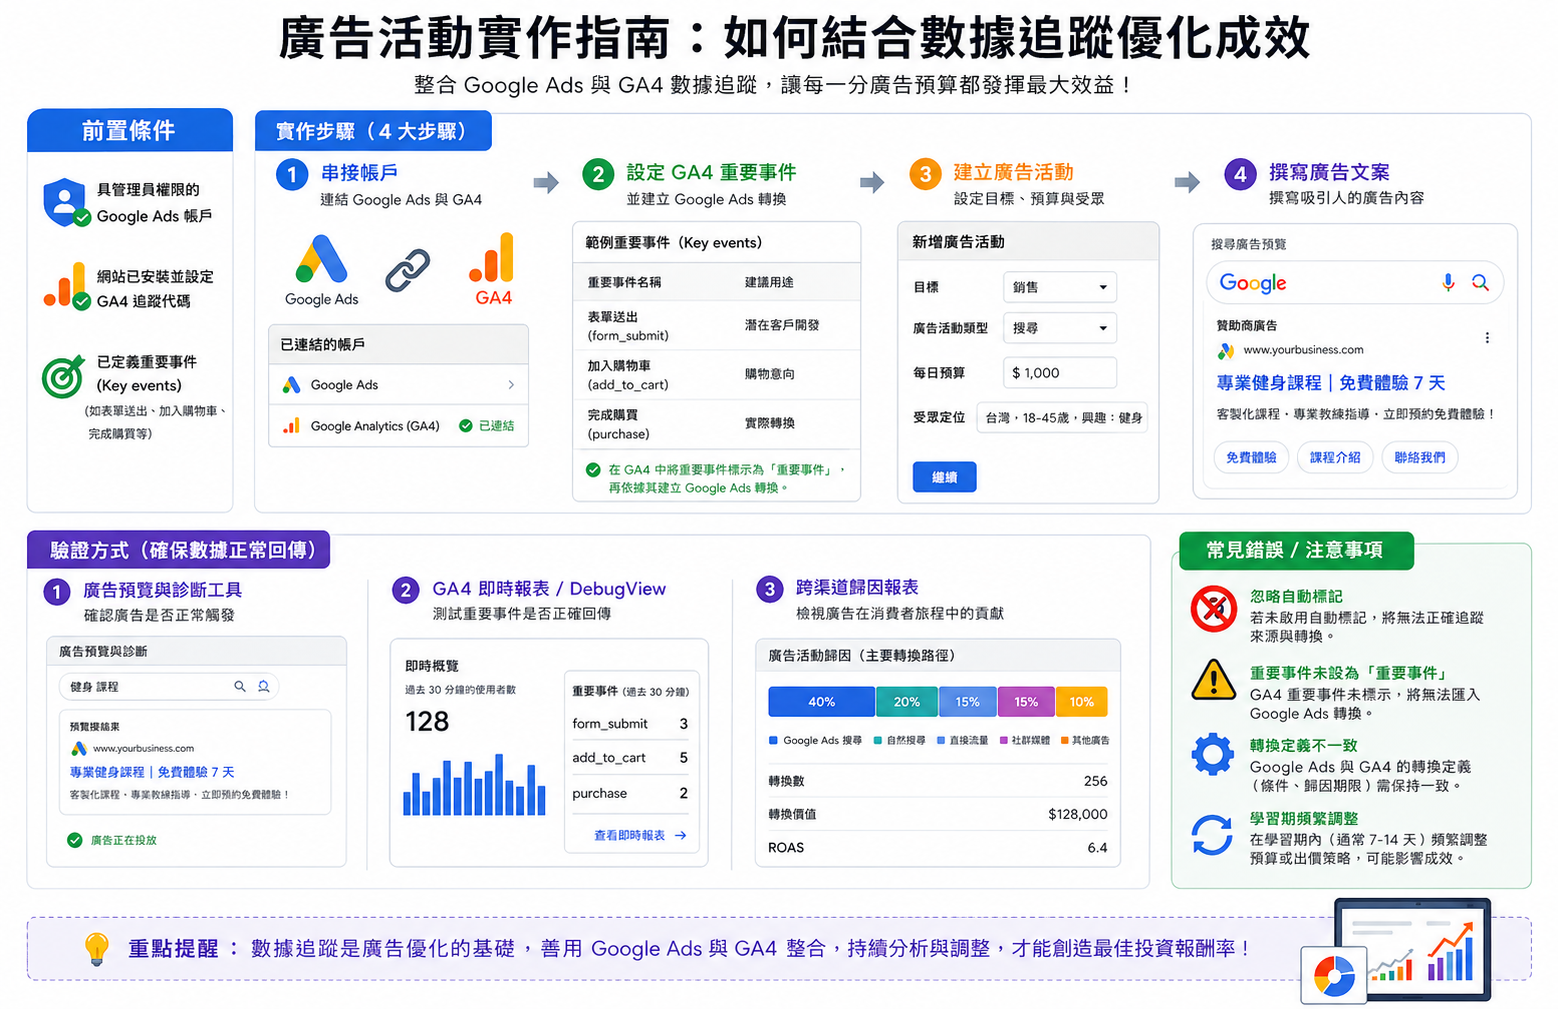Screen dimensions: 1558x1009
Task: Expand the Google Ads linked account row
Action: [x=398, y=385]
